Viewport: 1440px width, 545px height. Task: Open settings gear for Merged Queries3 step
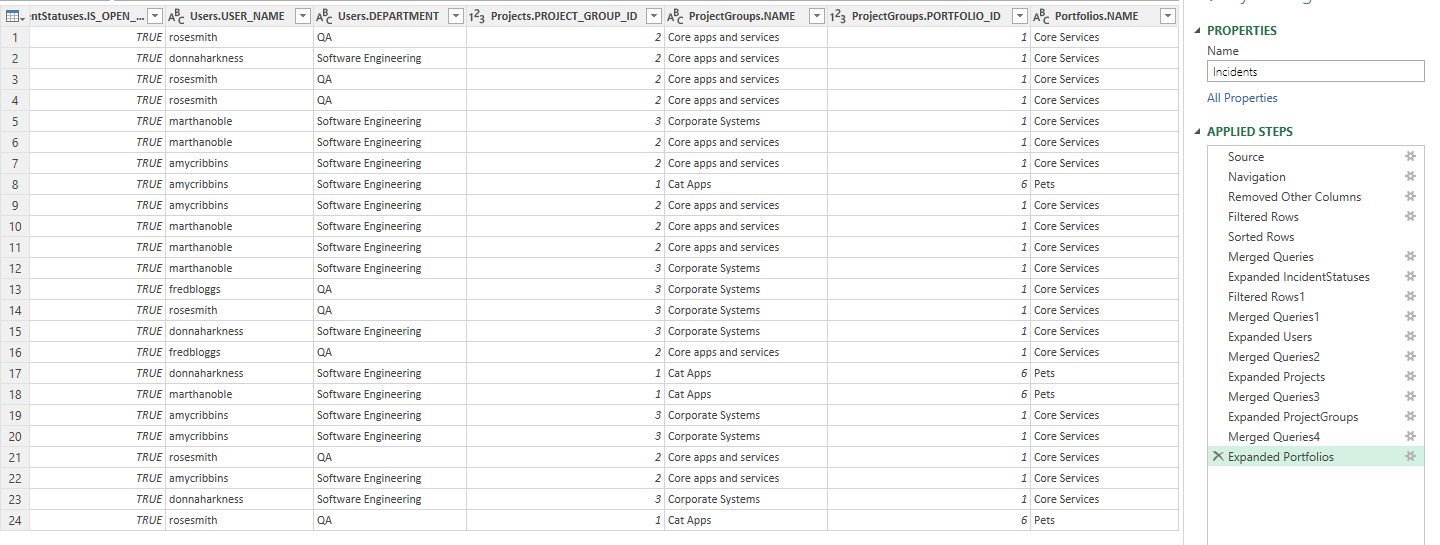pos(1411,397)
